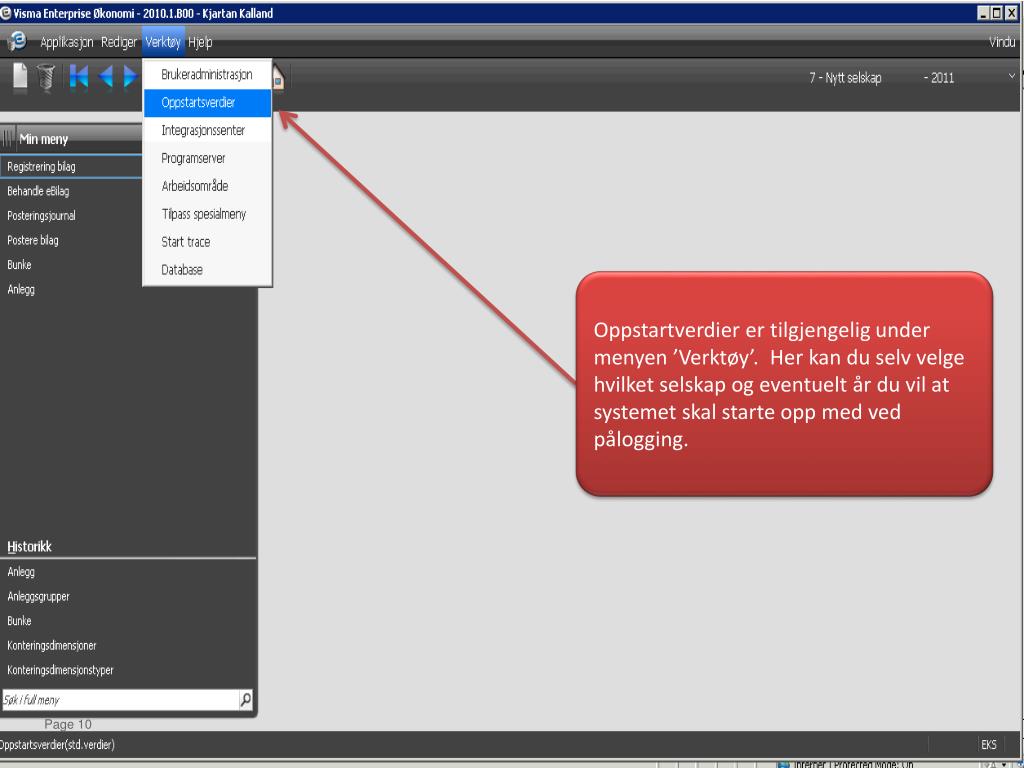Click Start trace menu entry
1024x768 pixels.
(x=206, y=242)
